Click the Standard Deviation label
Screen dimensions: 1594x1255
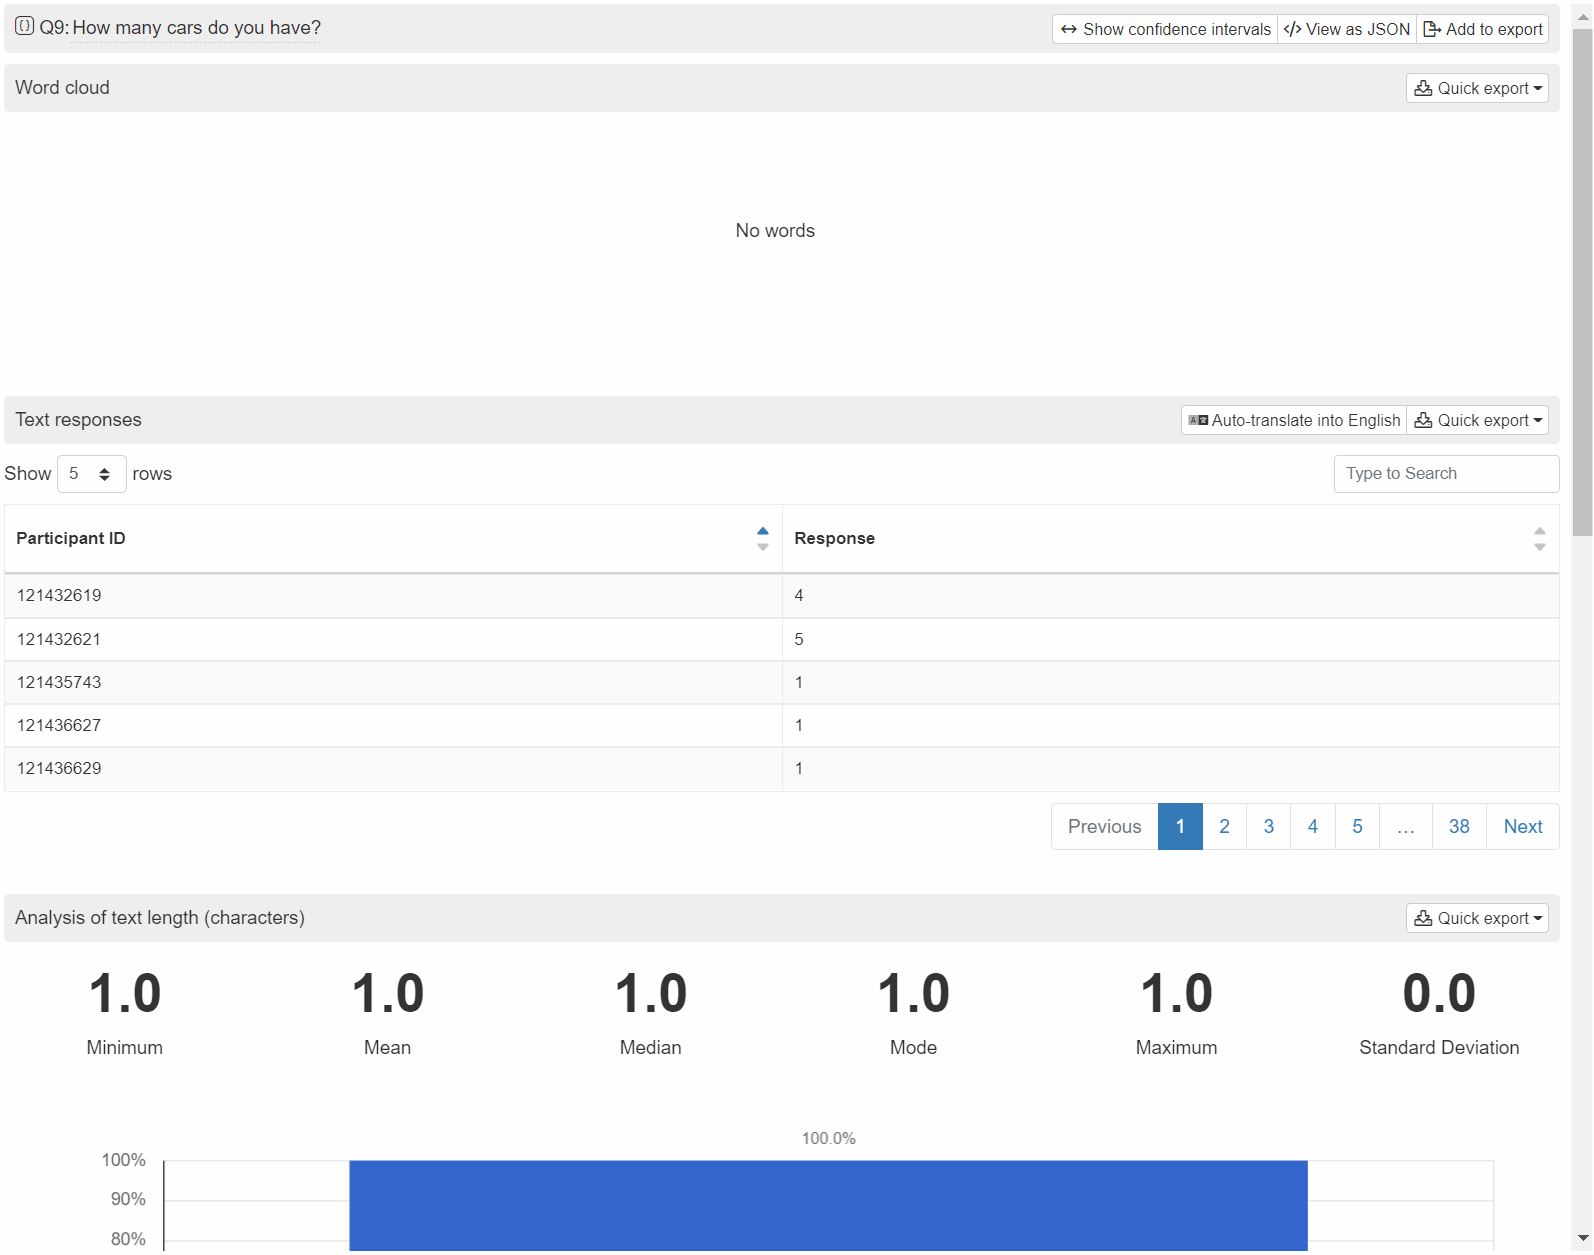click(x=1439, y=1048)
